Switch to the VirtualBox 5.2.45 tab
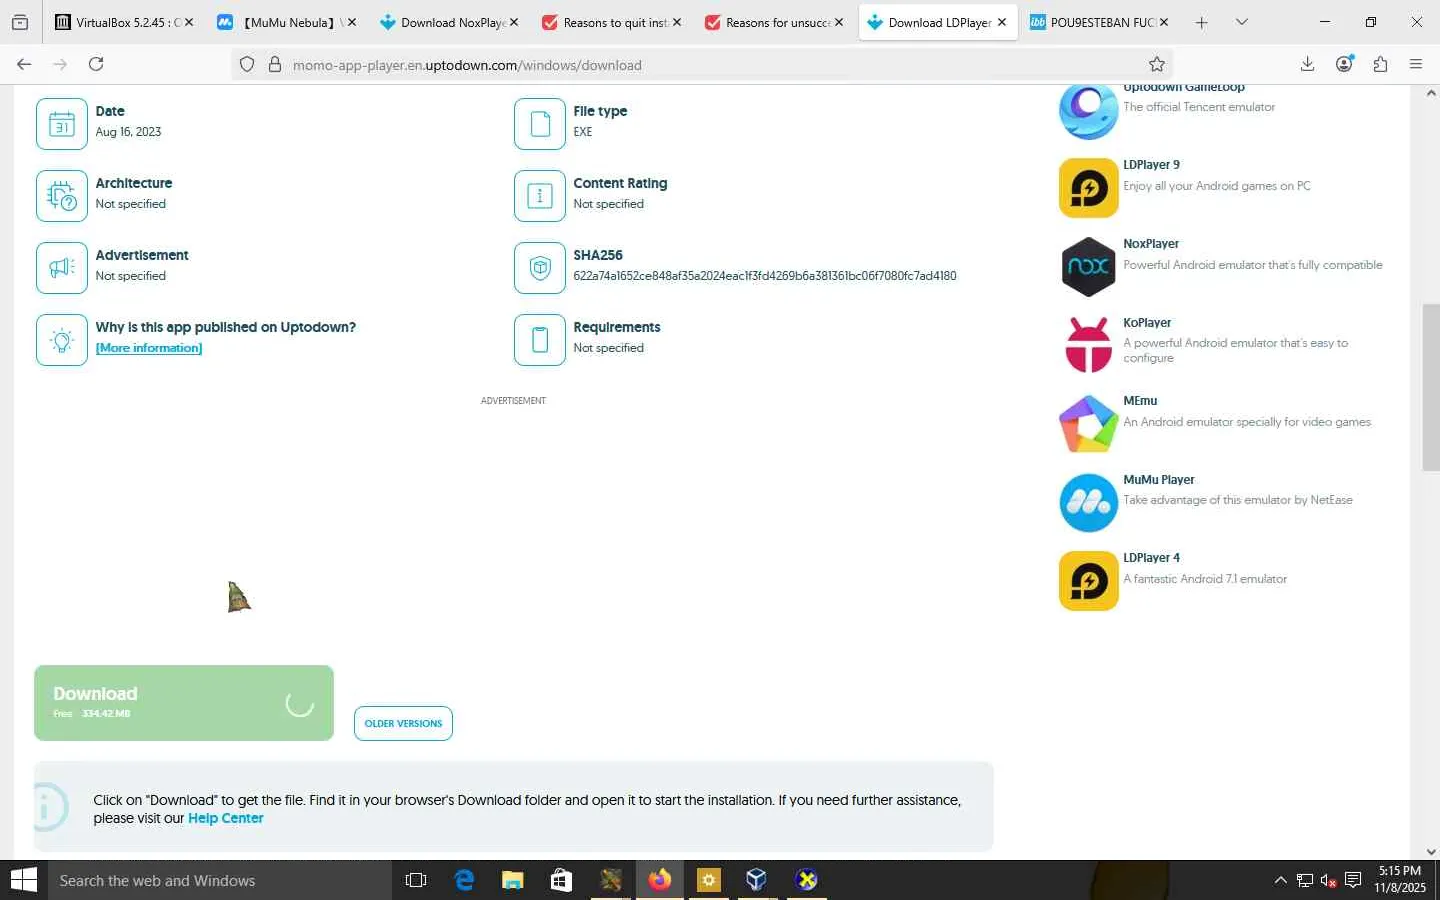Viewport: 1440px width, 900px height. [124, 22]
